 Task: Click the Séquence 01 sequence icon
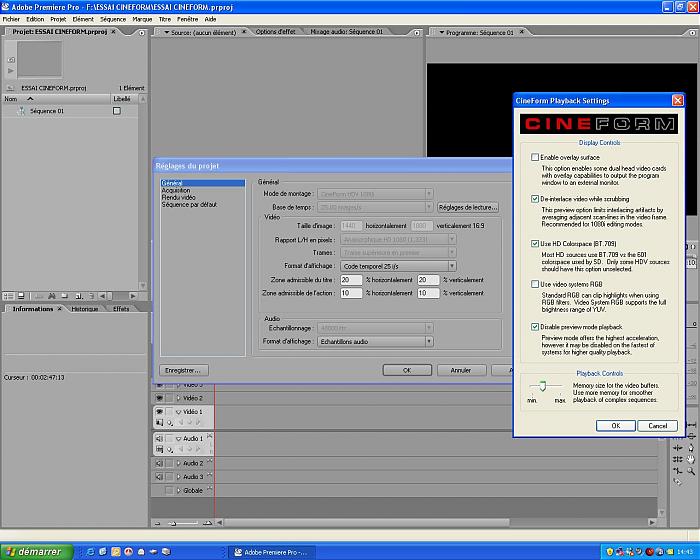[21, 111]
